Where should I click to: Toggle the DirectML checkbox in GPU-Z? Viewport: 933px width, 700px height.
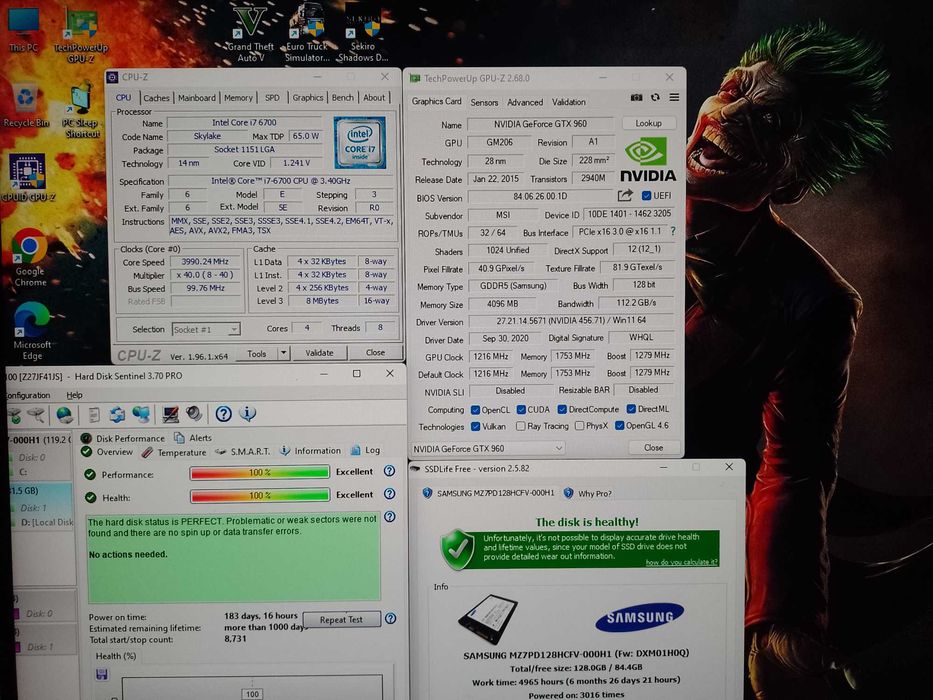coord(631,409)
